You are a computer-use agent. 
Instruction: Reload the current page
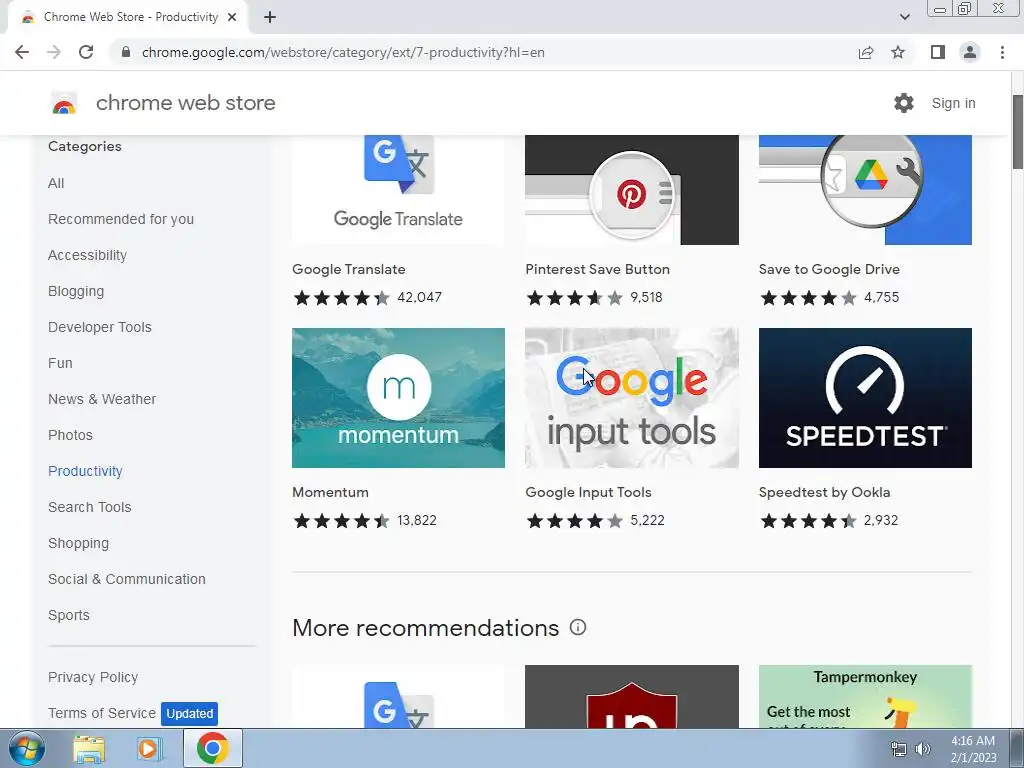[86, 52]
